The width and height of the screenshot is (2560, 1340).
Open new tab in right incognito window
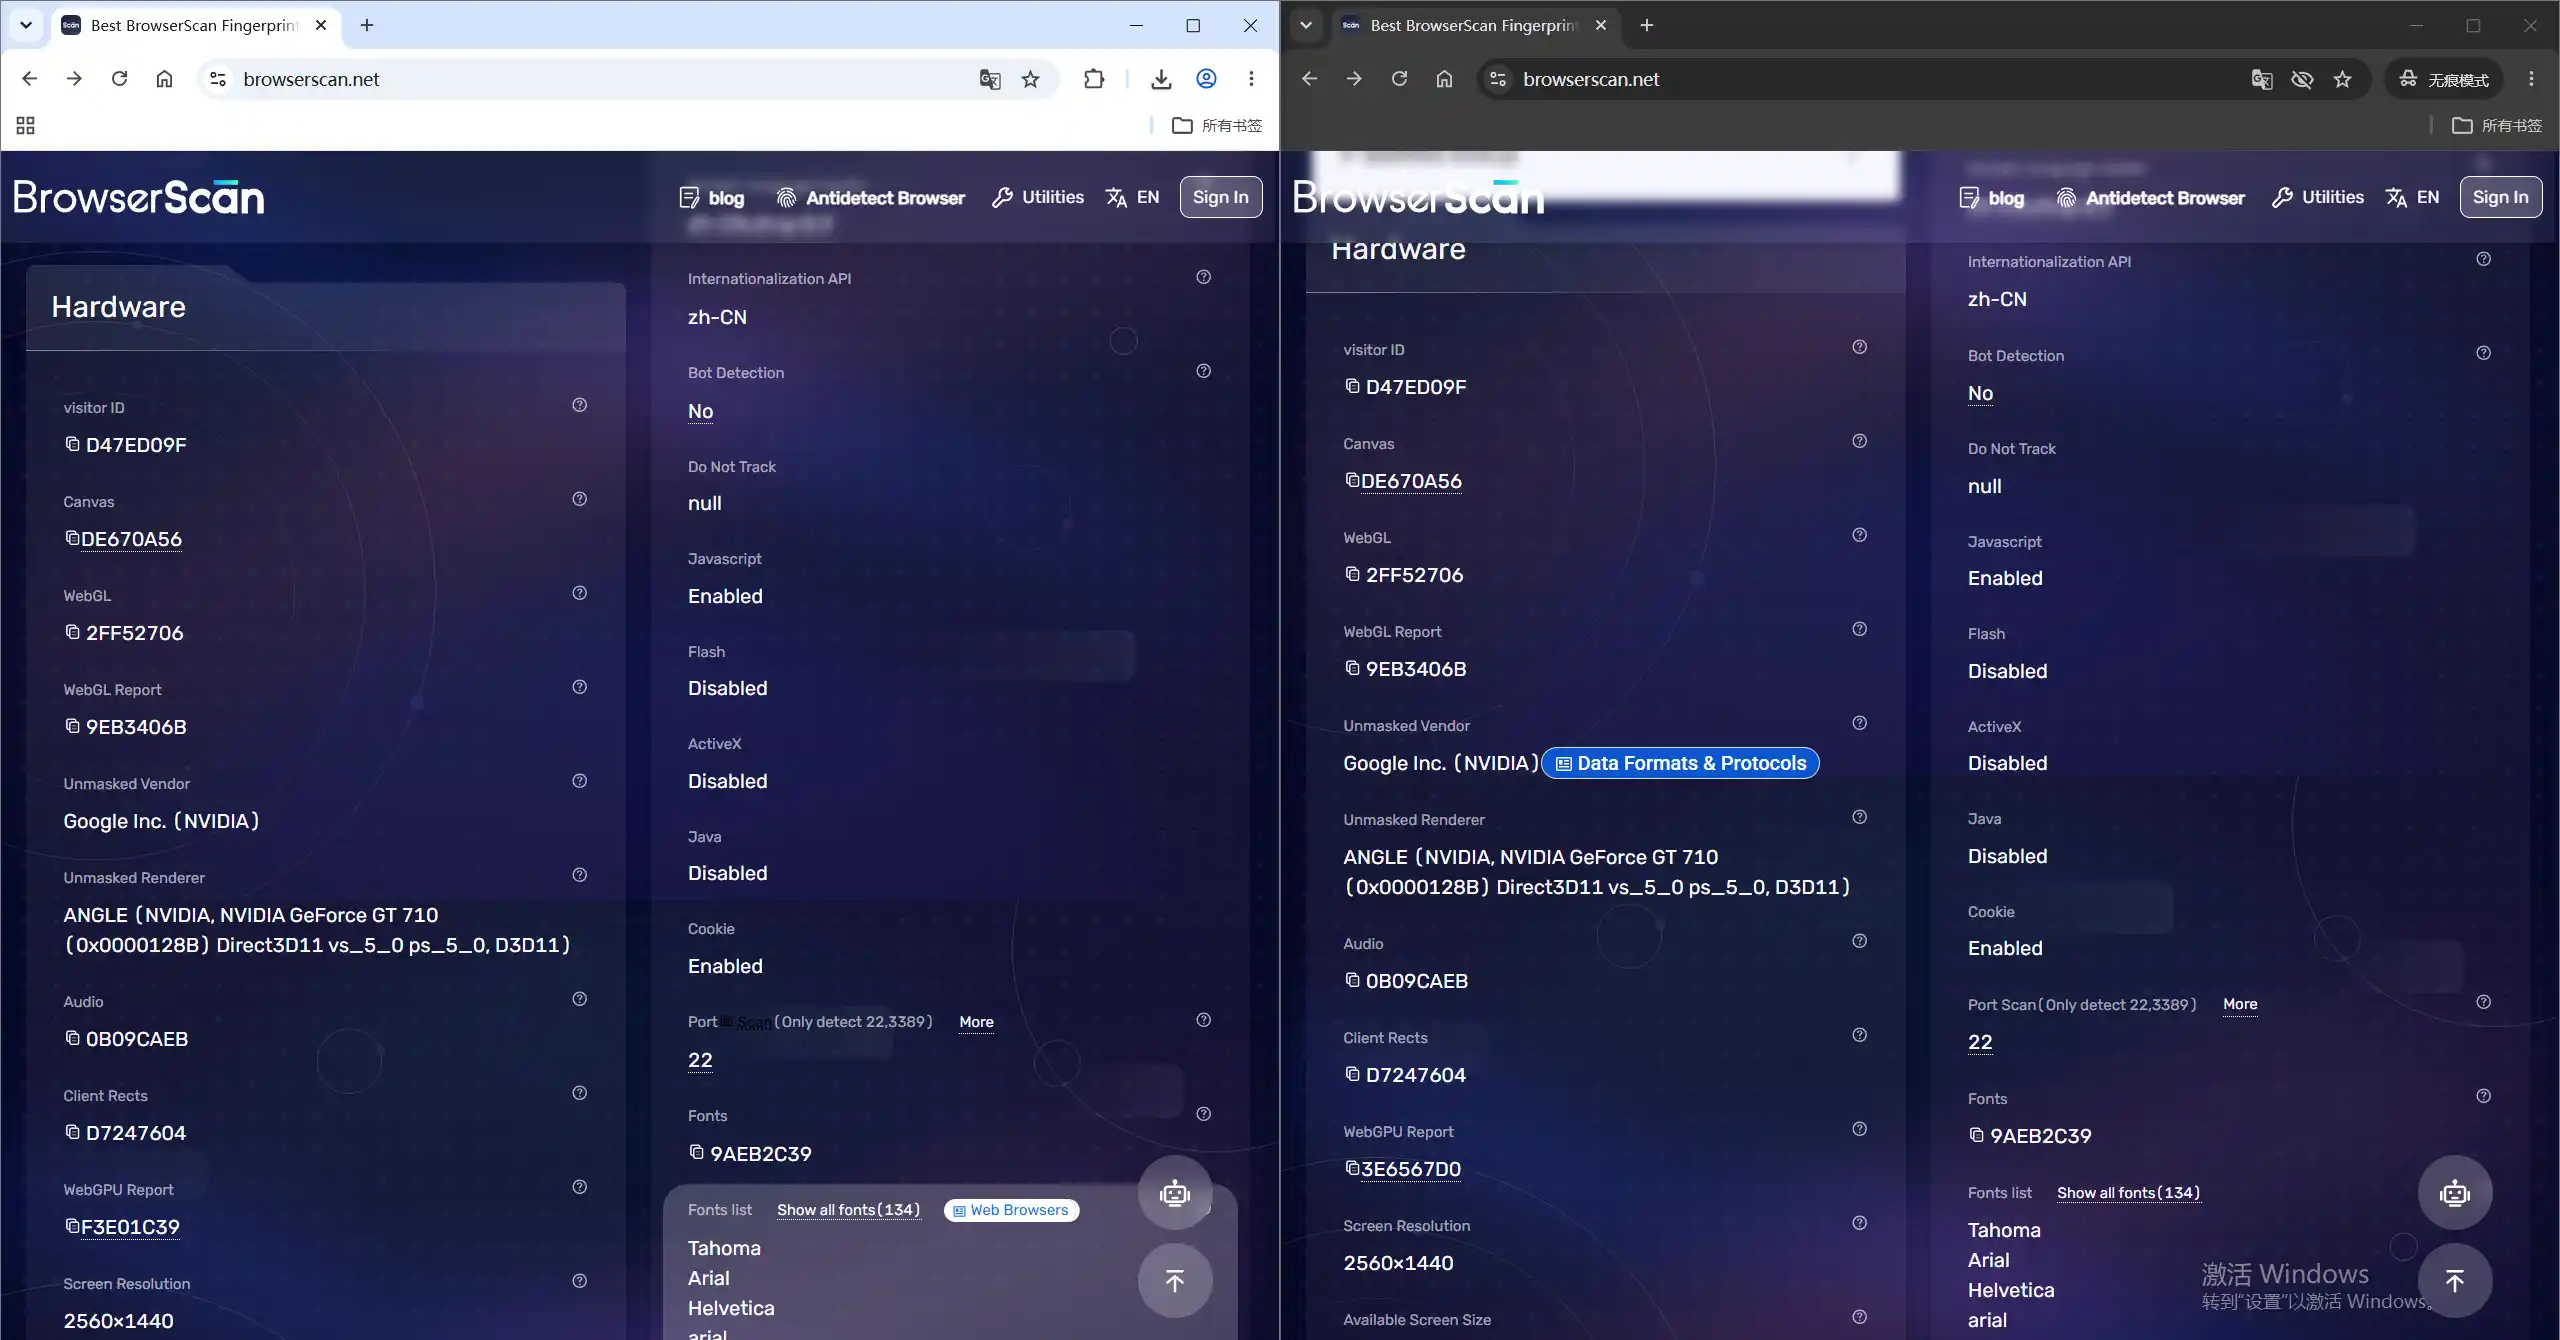[x=1647, y=25]
